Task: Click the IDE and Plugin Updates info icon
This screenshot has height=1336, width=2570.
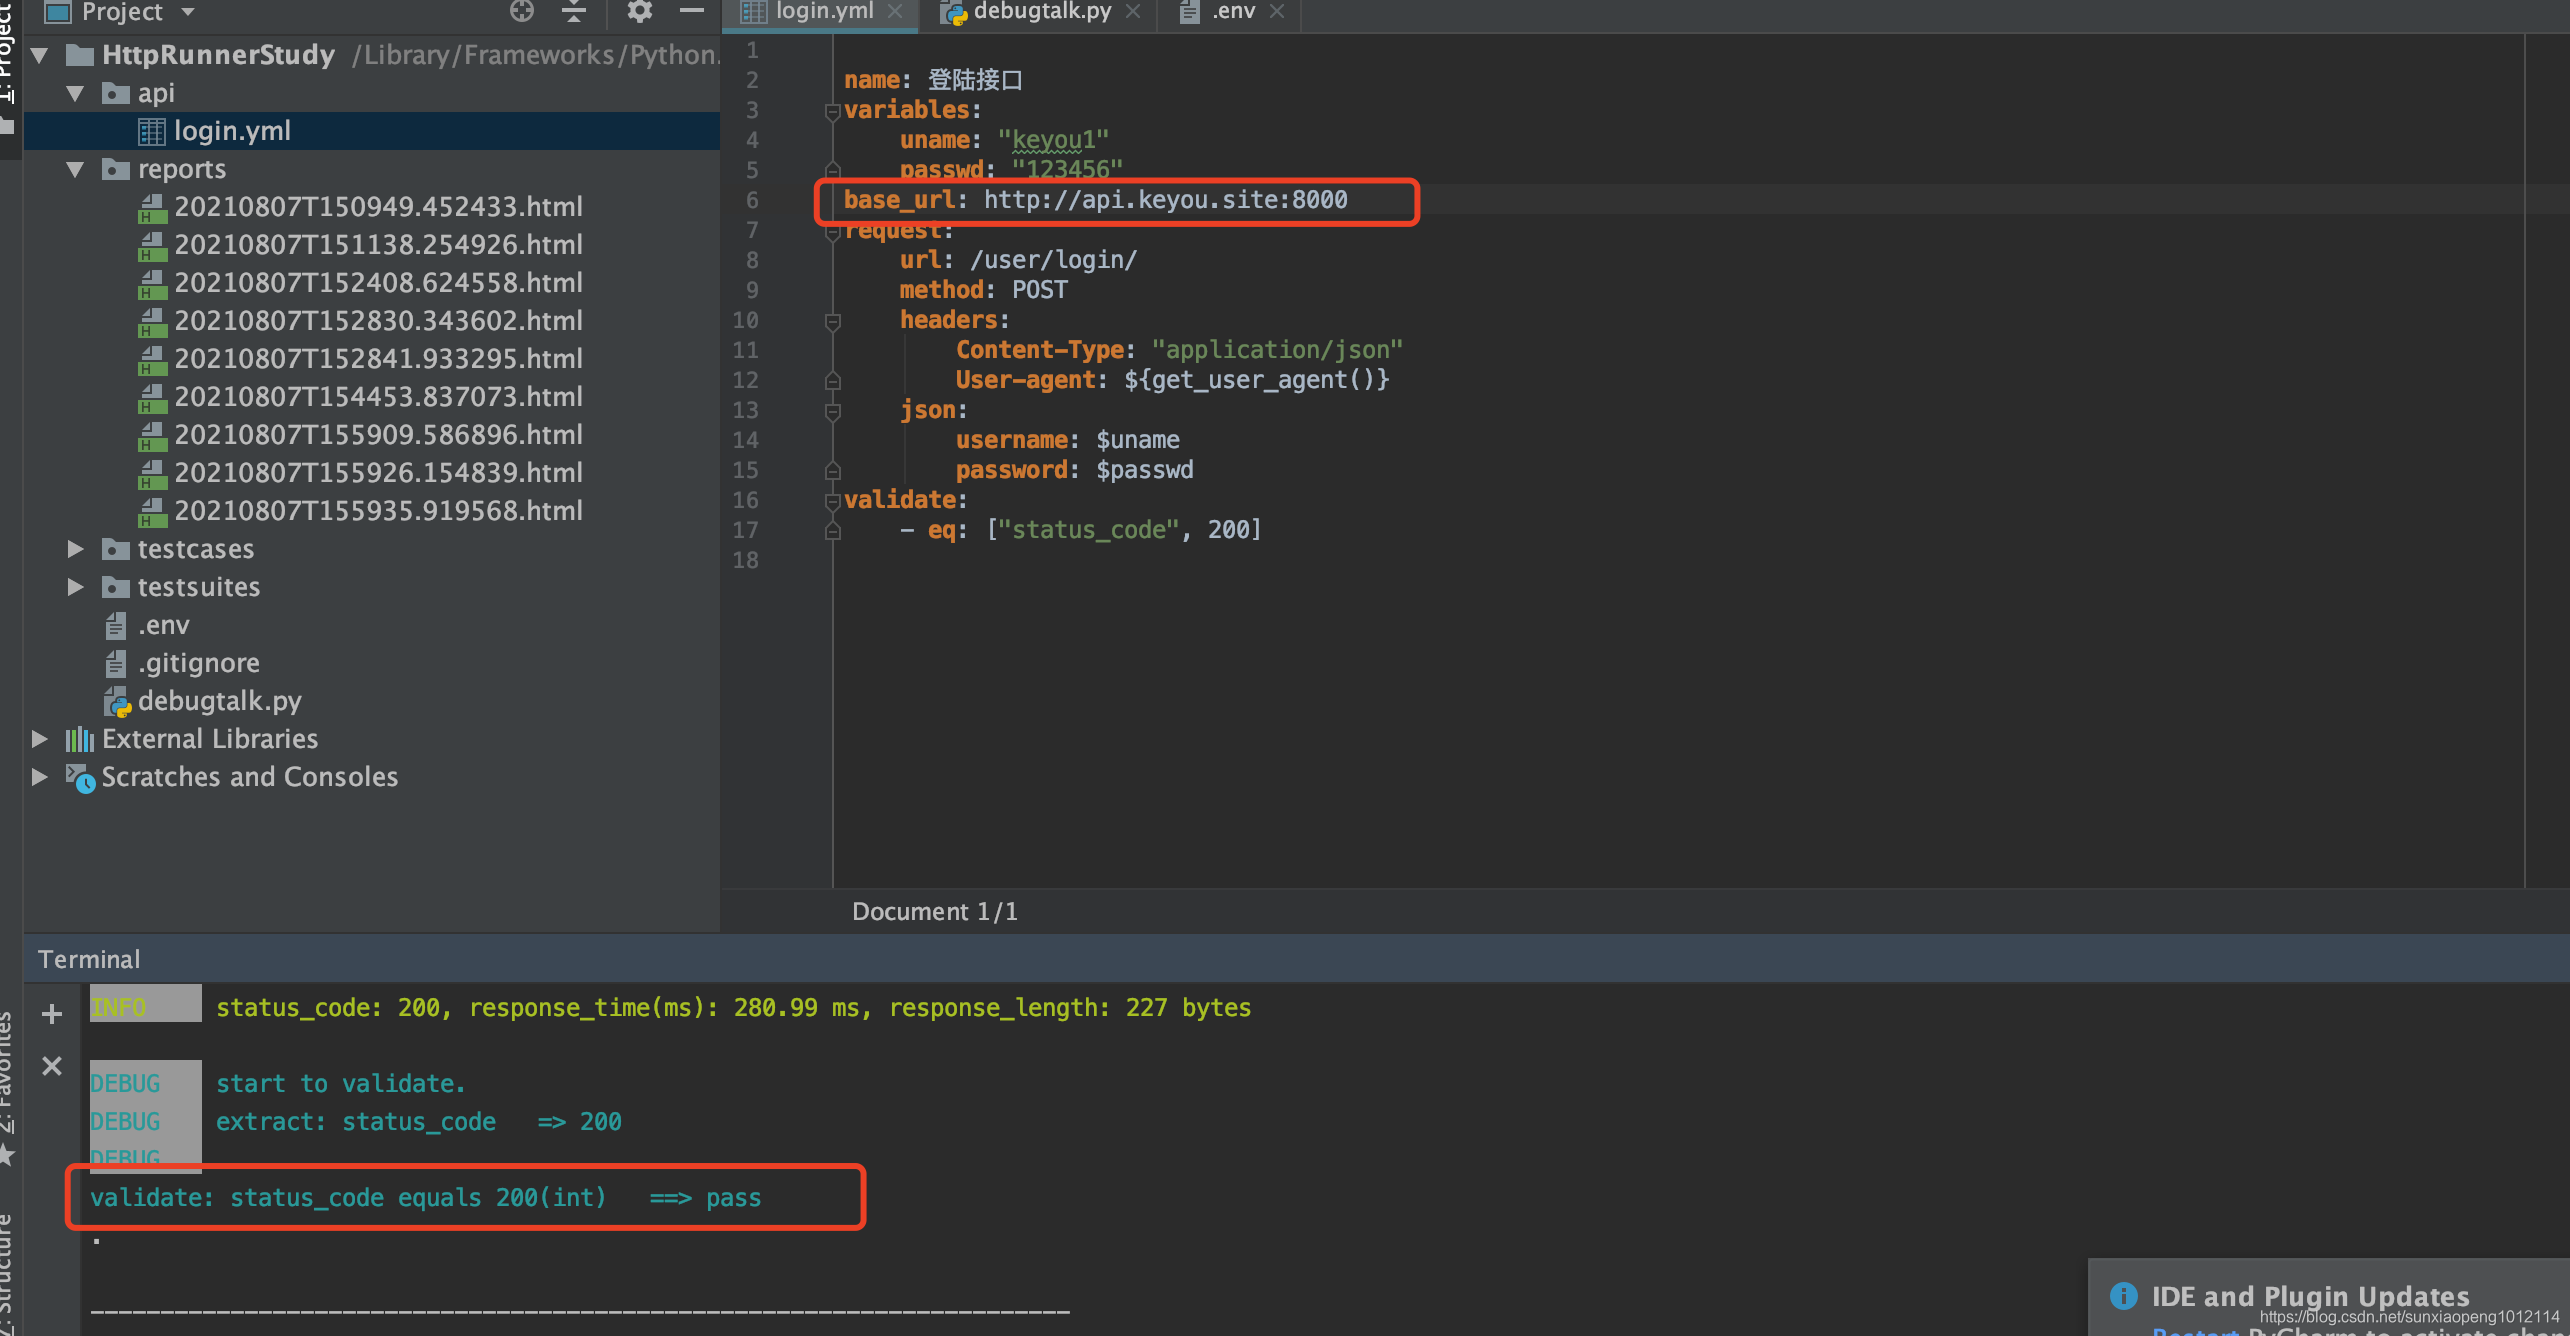Action: click(2123, 1295)
